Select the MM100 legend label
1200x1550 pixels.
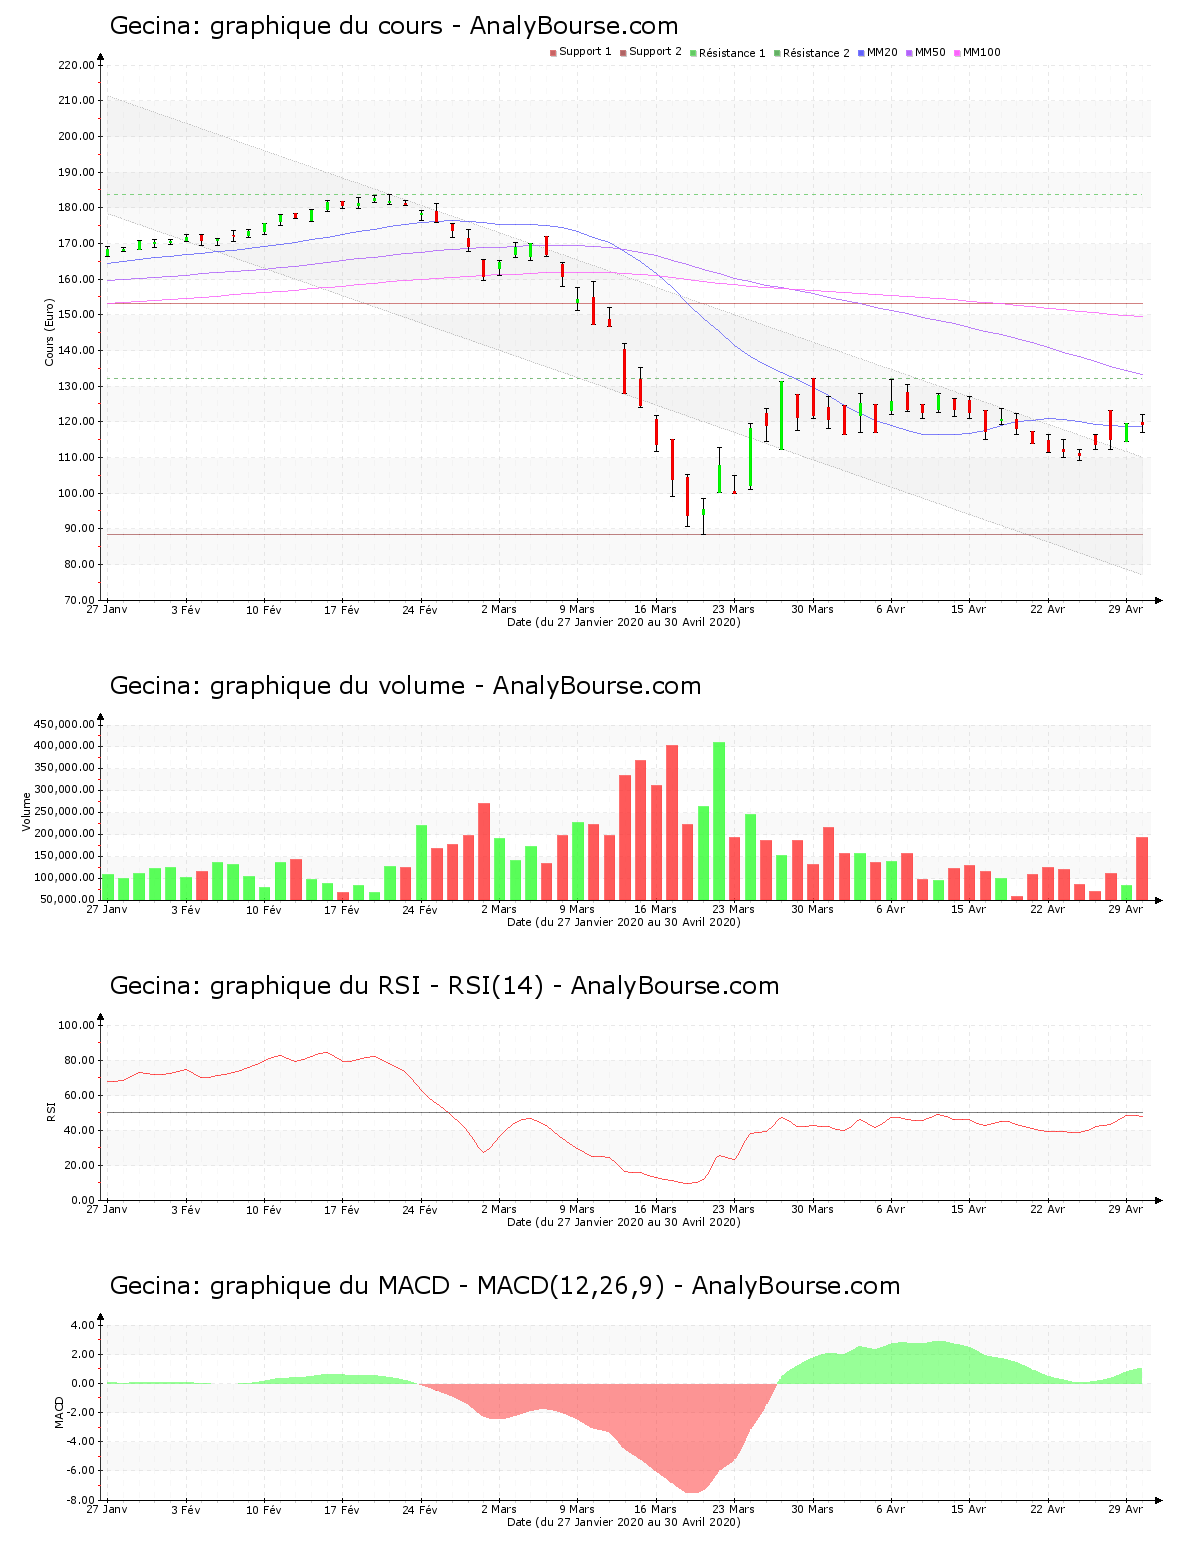pyautogui.click(x=982, y=52)
